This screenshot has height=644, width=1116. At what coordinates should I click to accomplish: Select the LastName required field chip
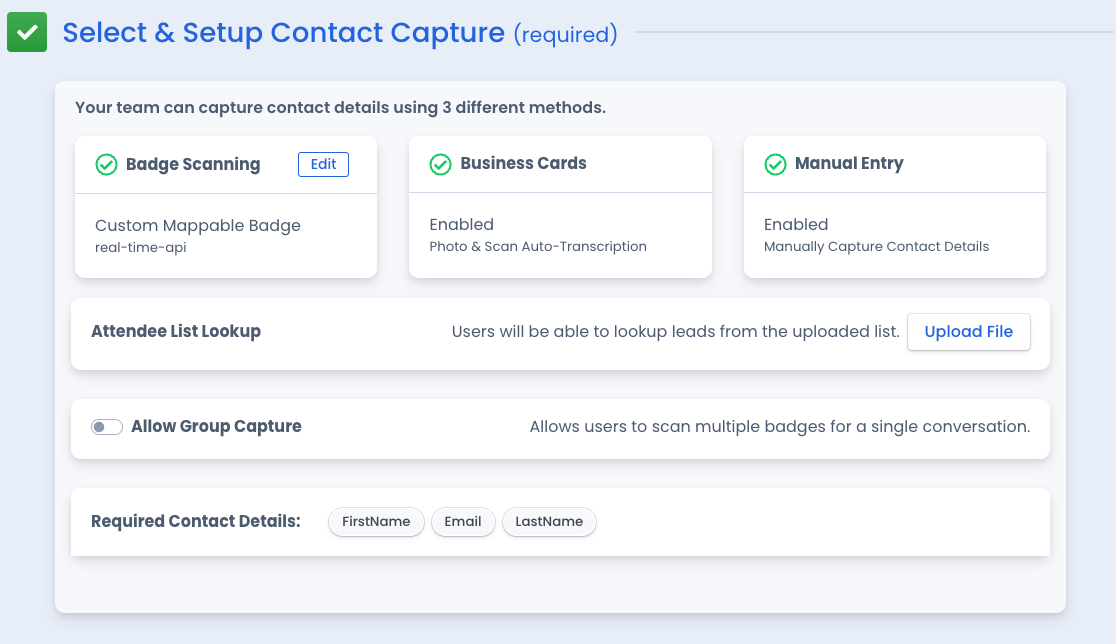point(549,522)
